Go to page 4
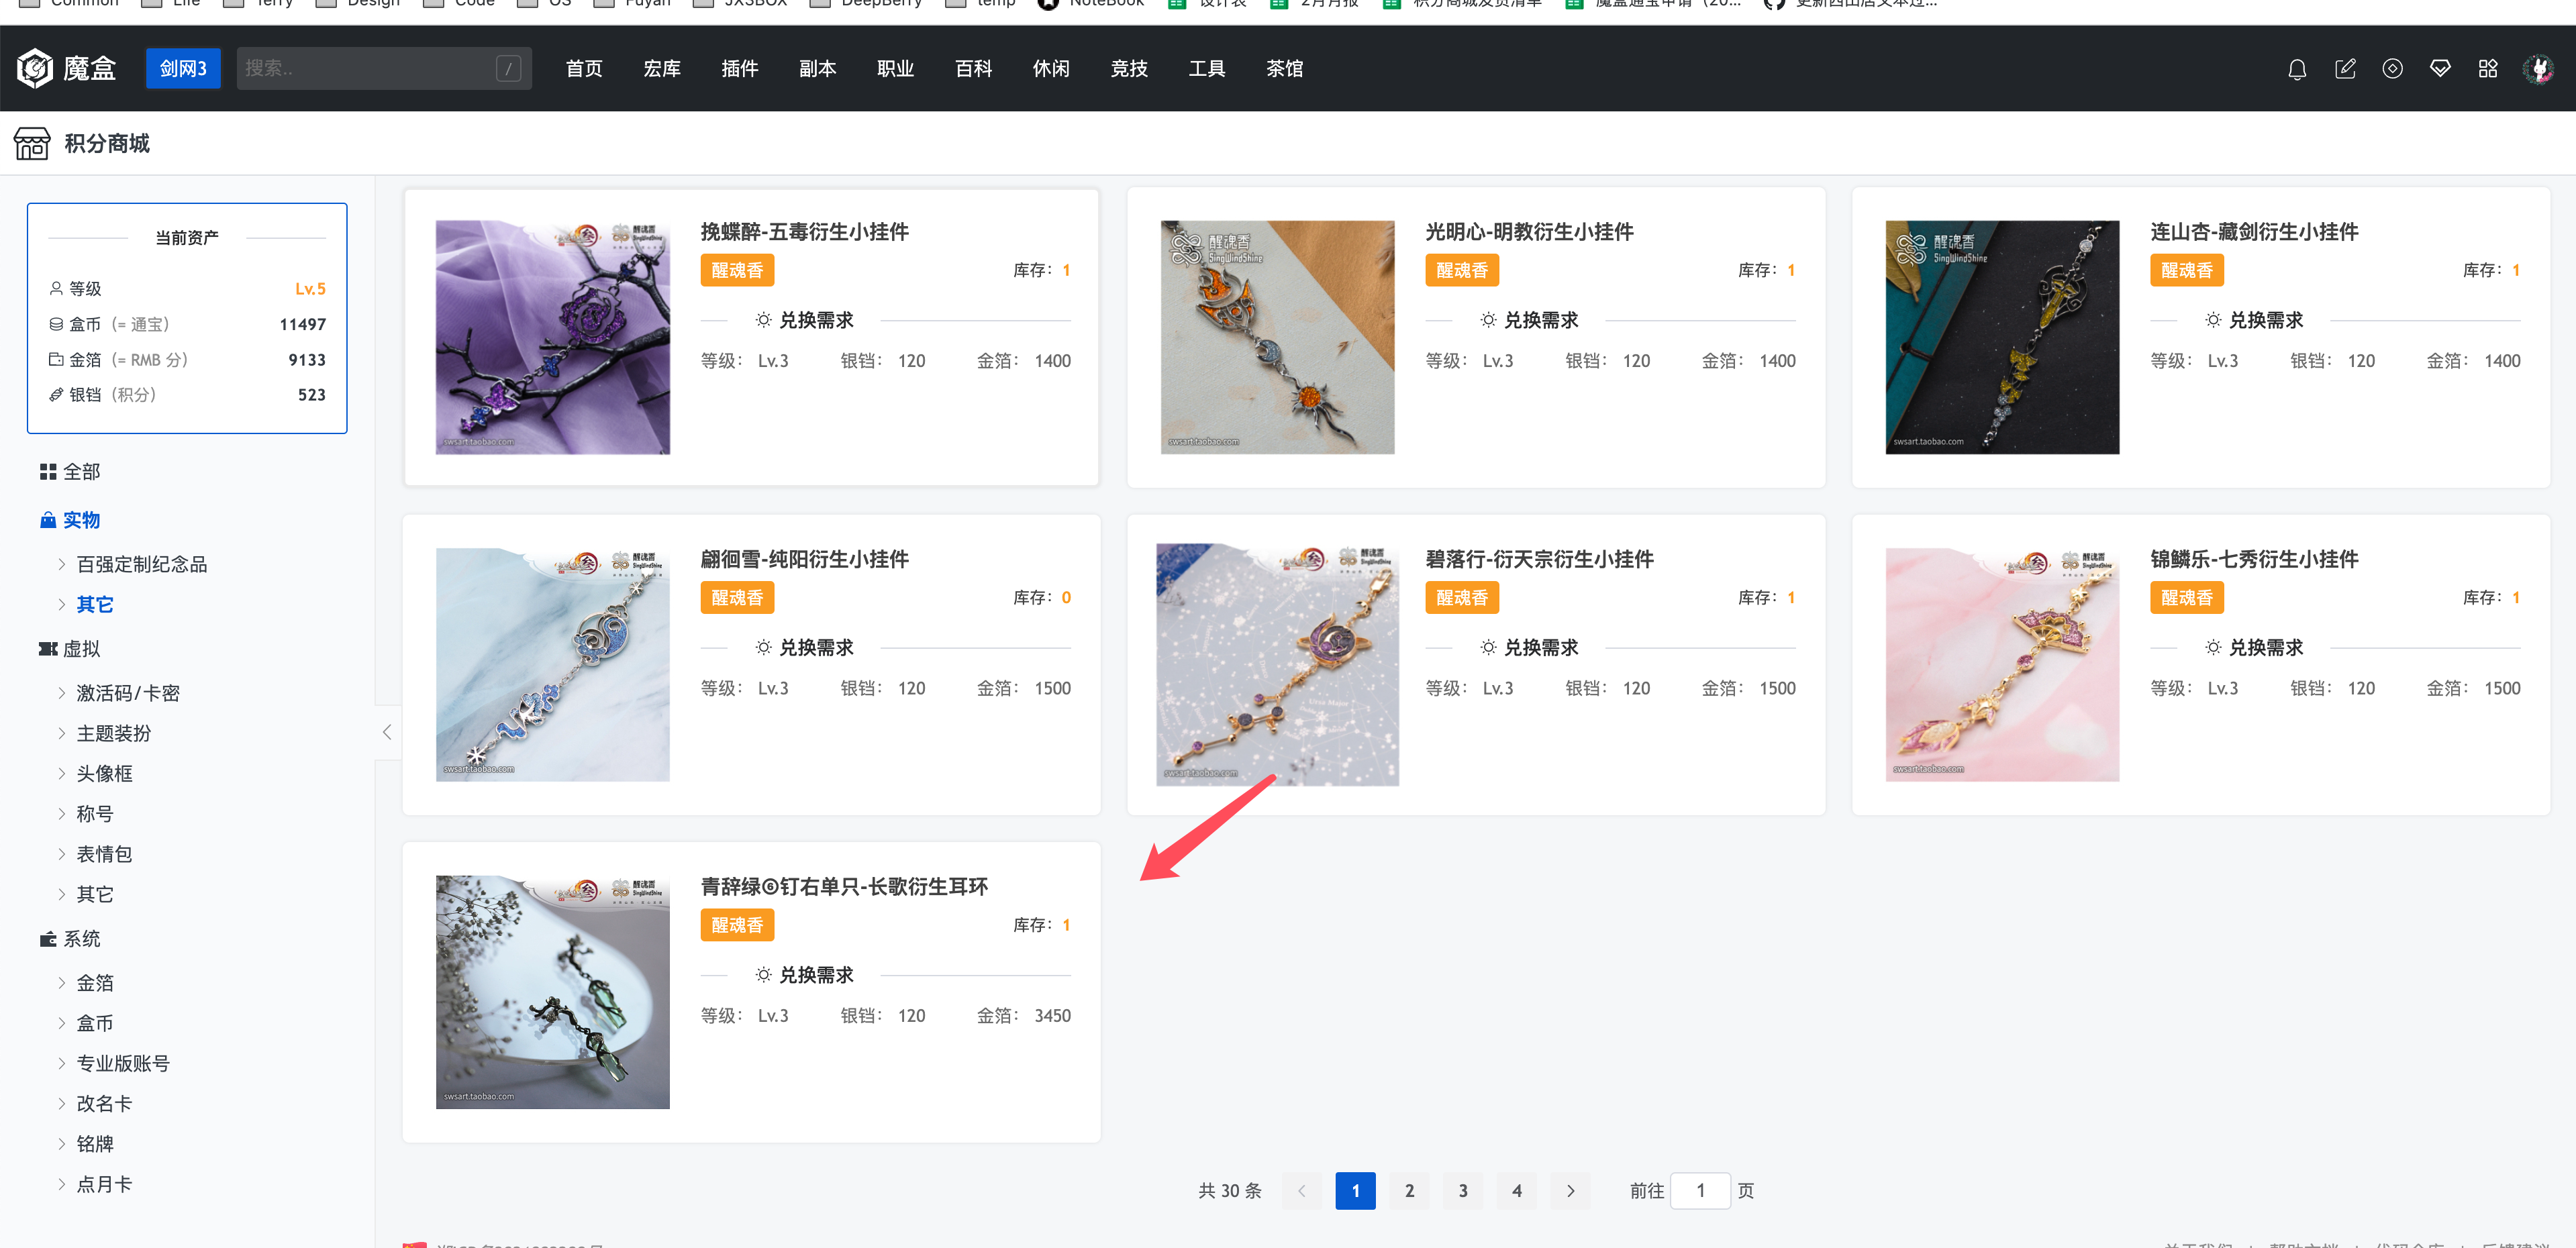The height and width of the screenshot is (1248, 2576). point(1517,1190)
